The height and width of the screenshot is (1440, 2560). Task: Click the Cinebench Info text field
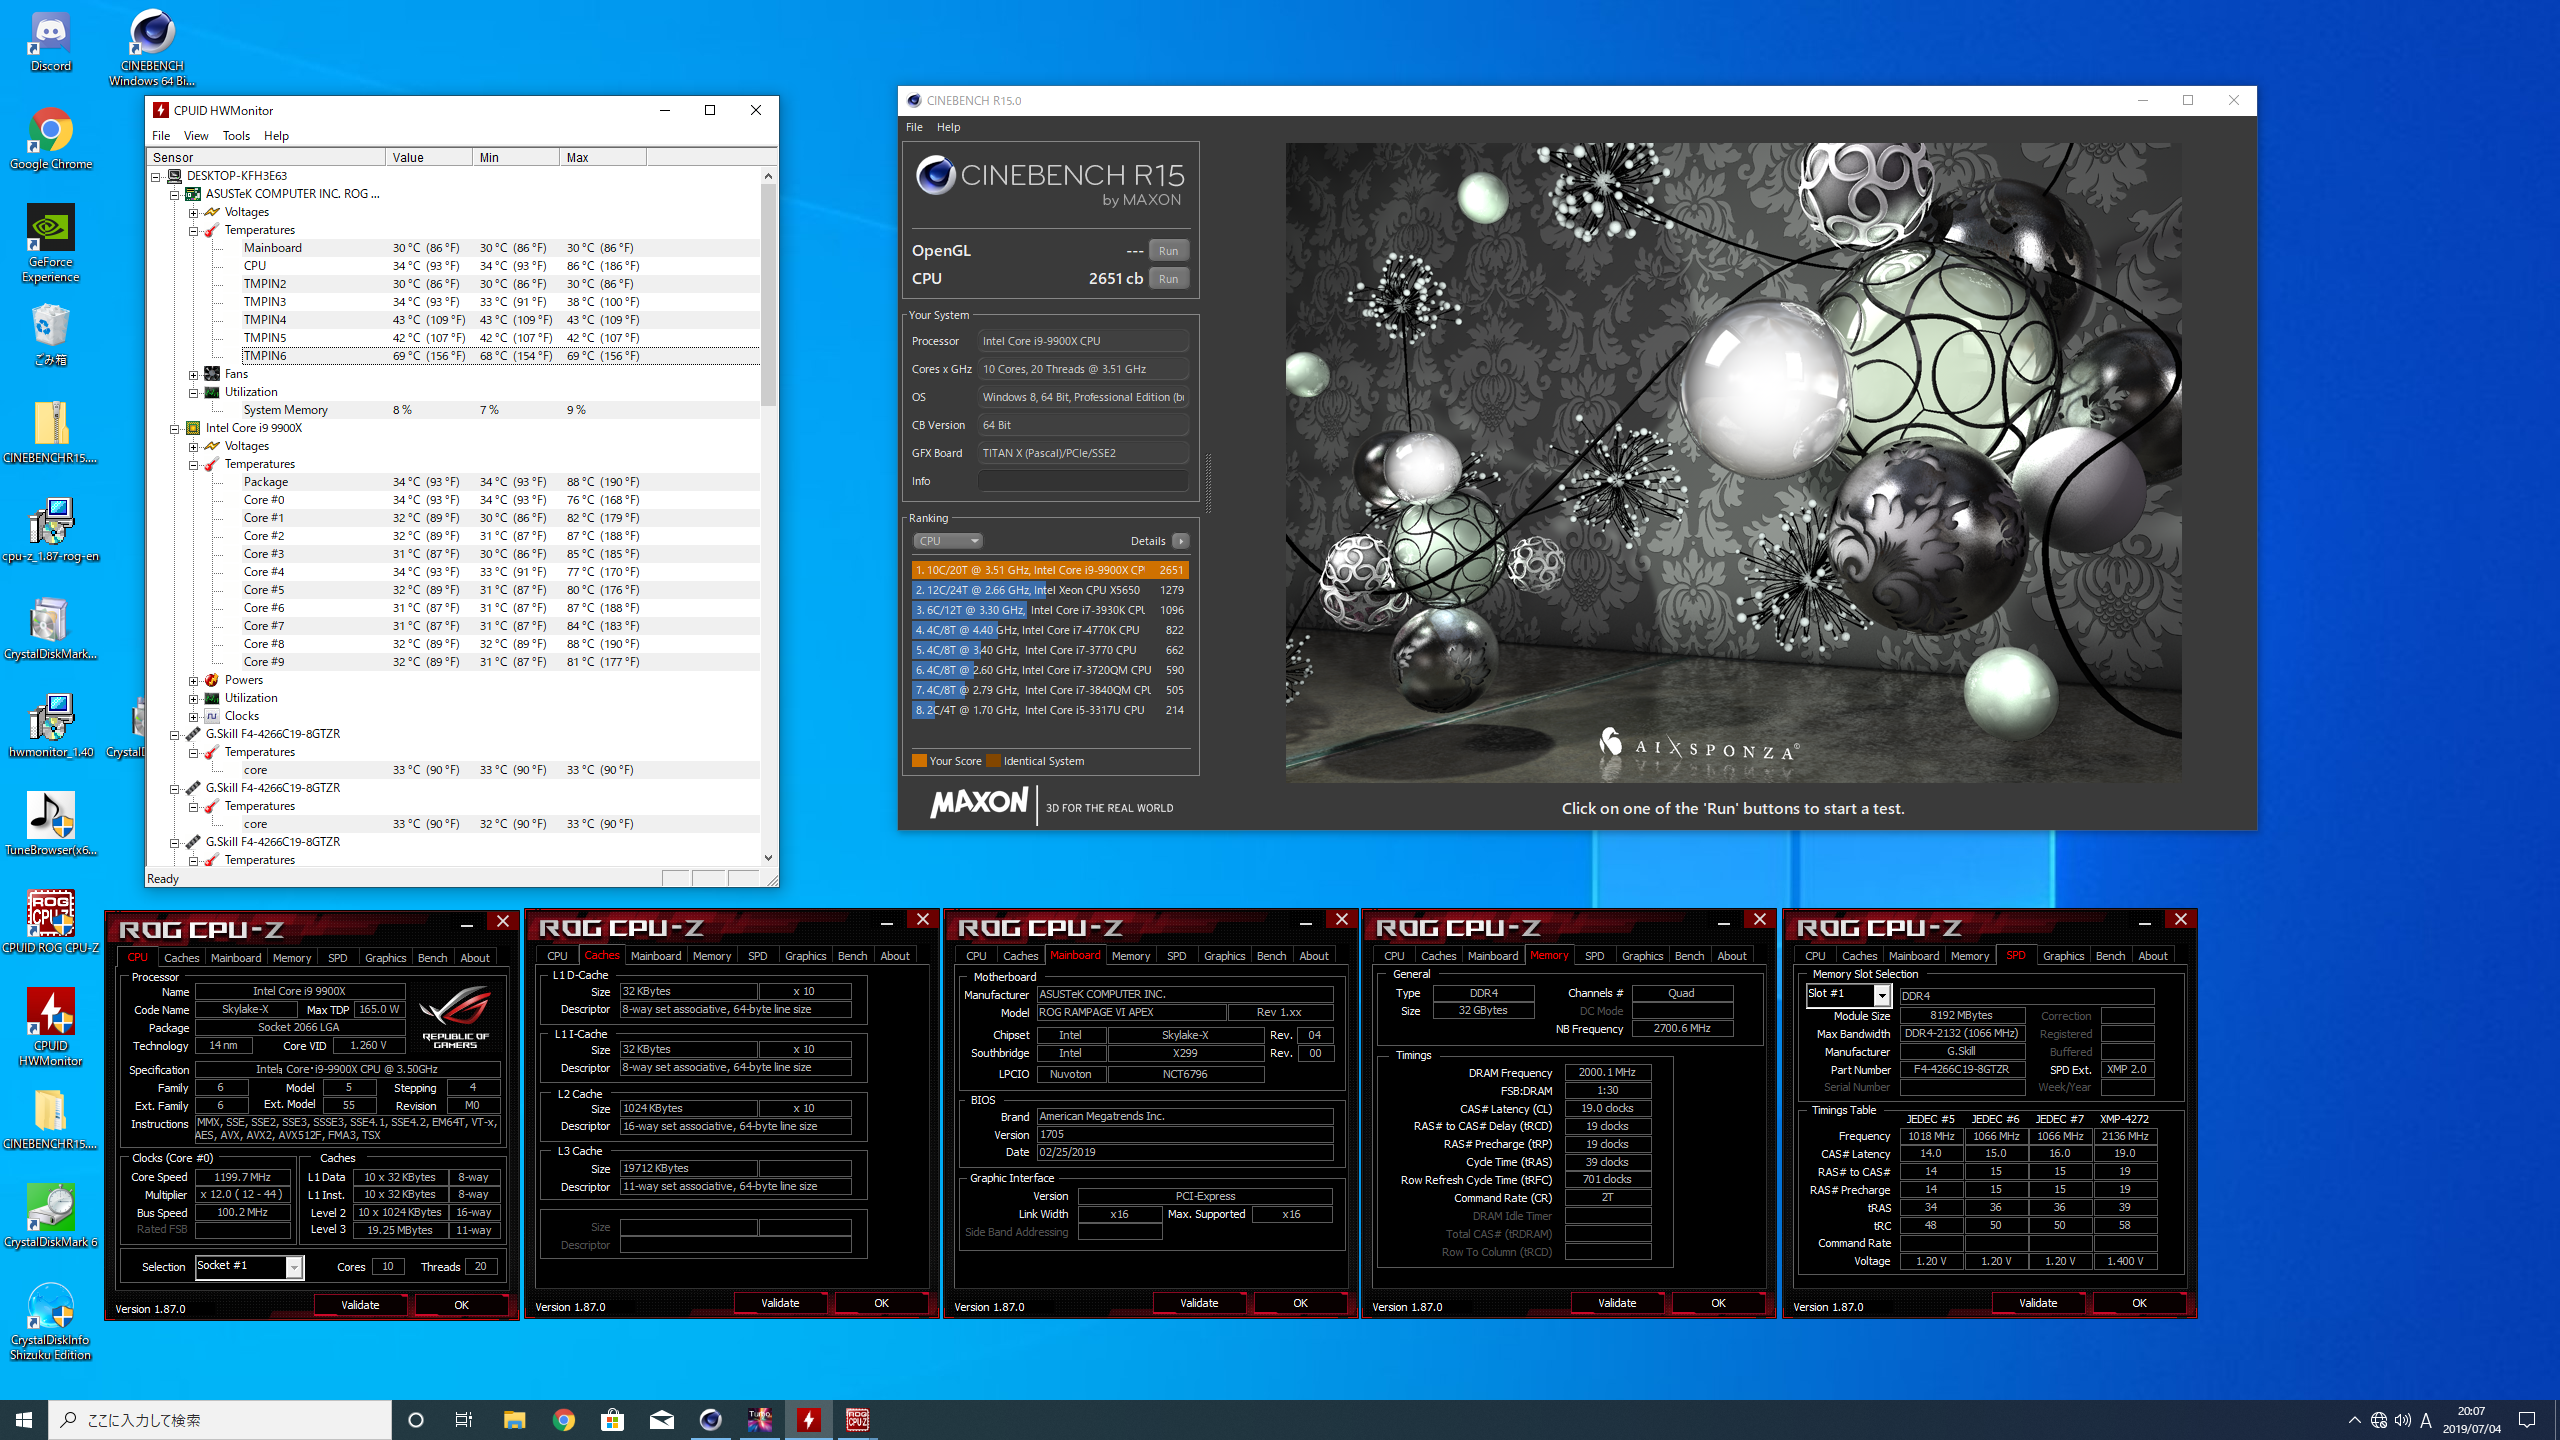pos(1083,481)
